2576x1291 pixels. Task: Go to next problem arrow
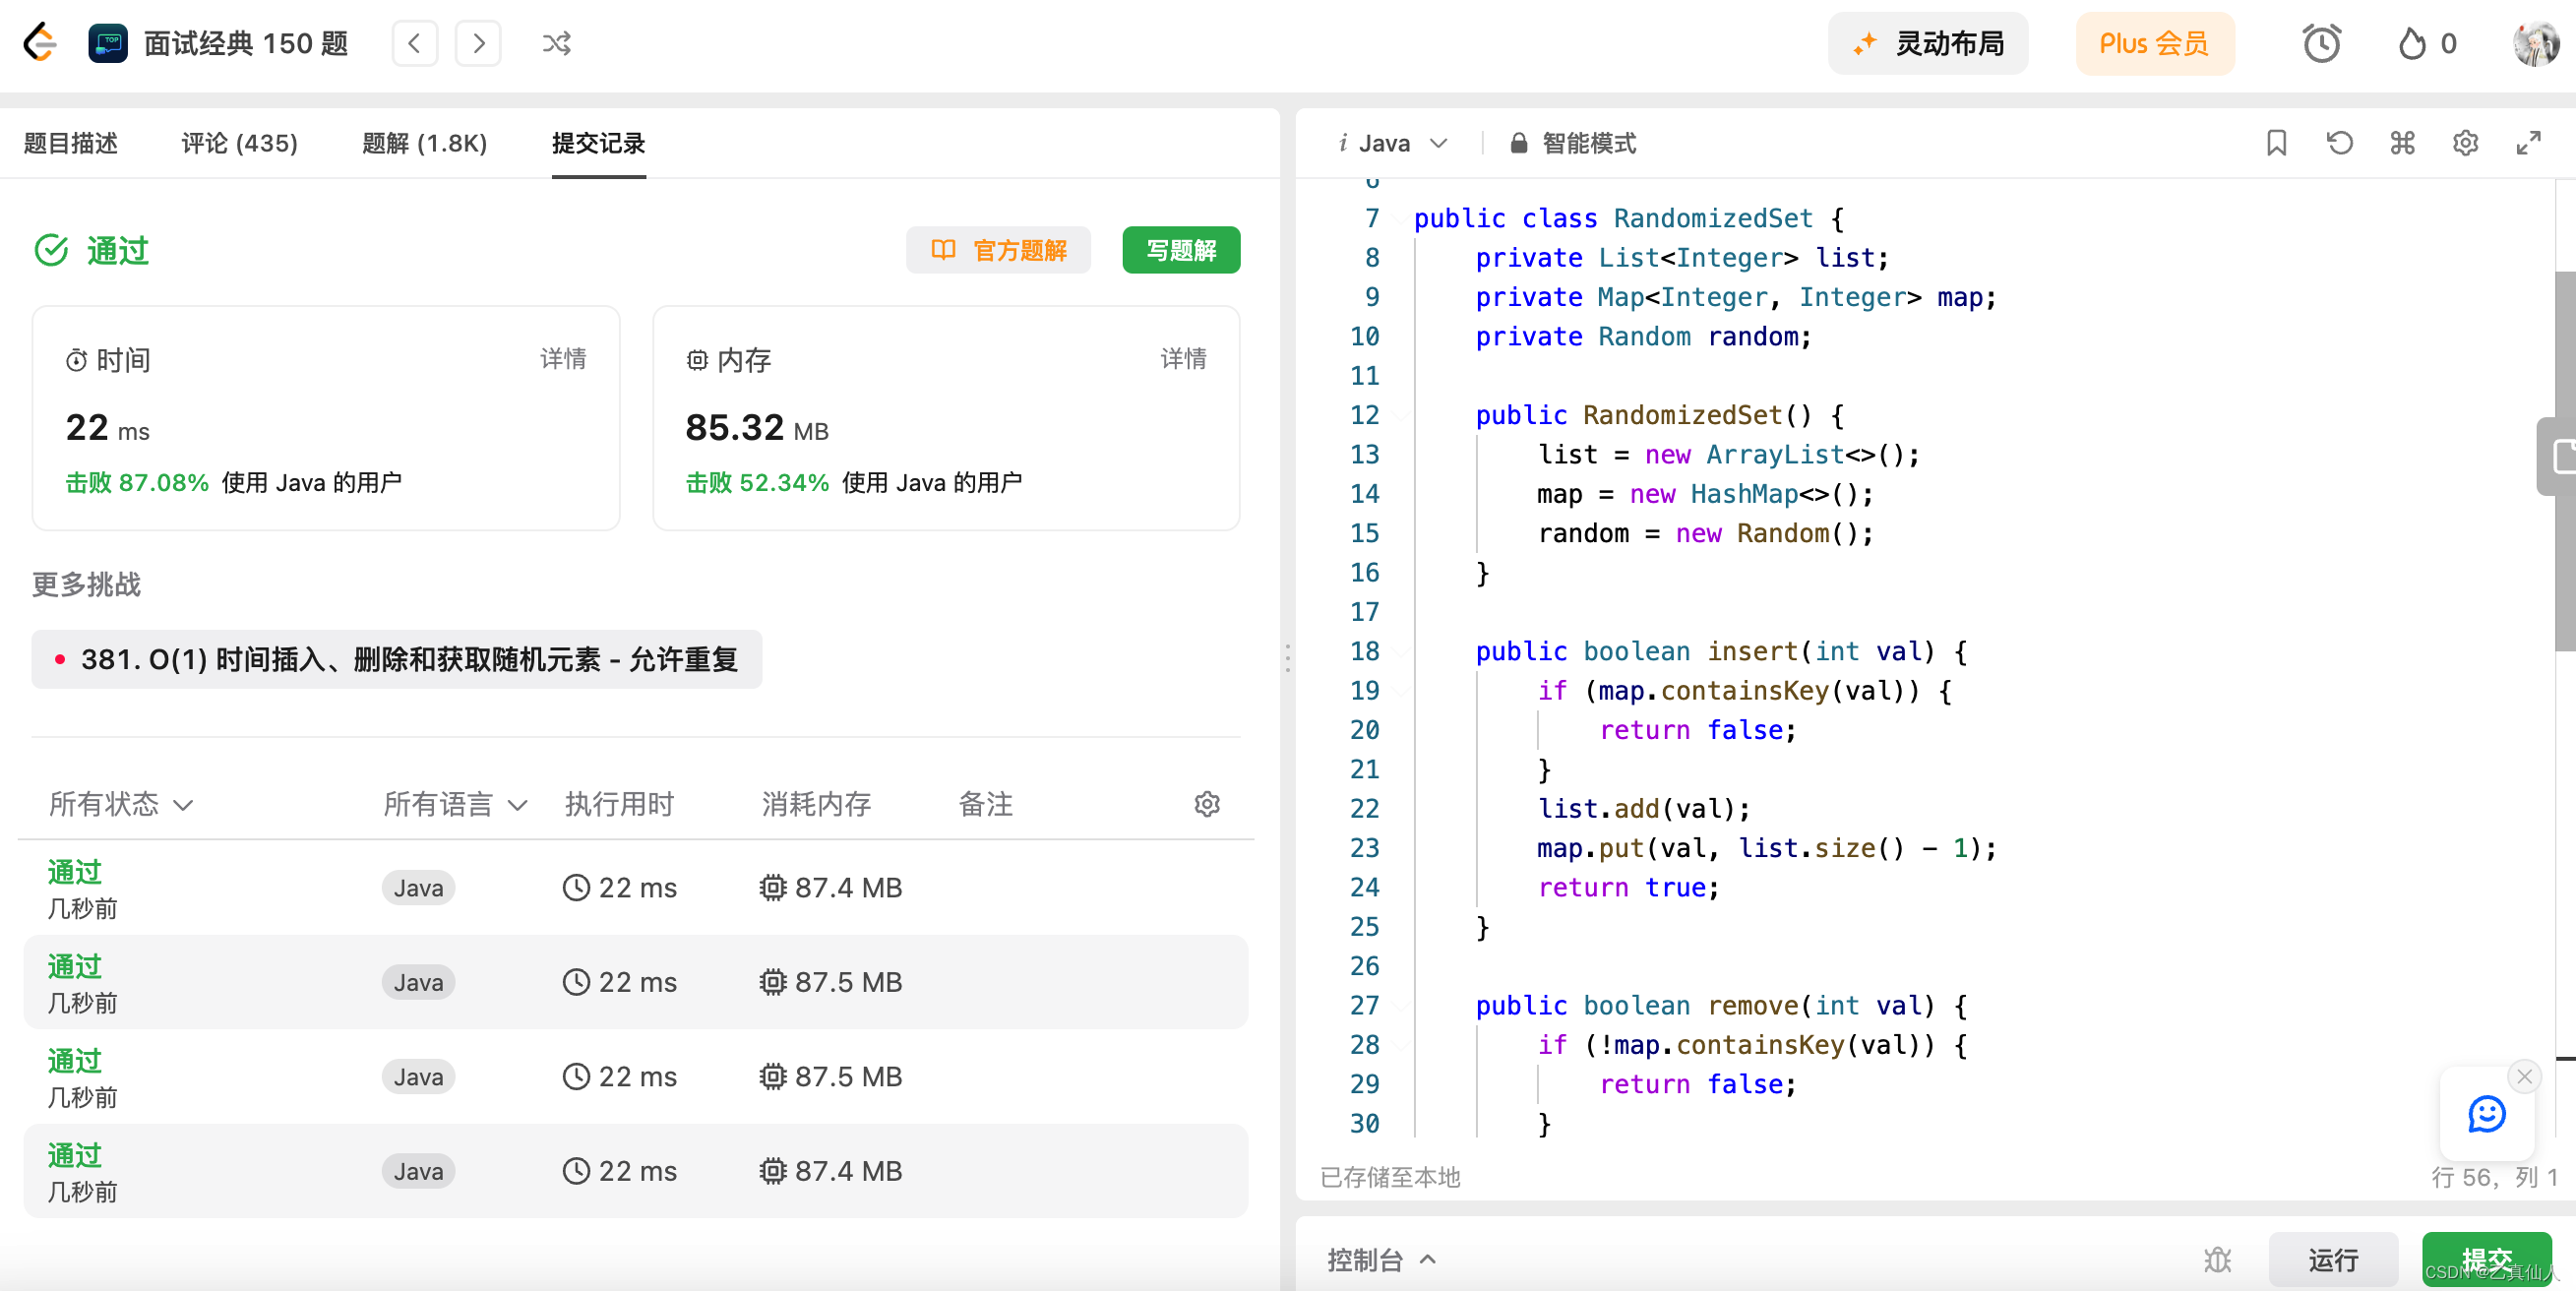[x=478, y=43]
